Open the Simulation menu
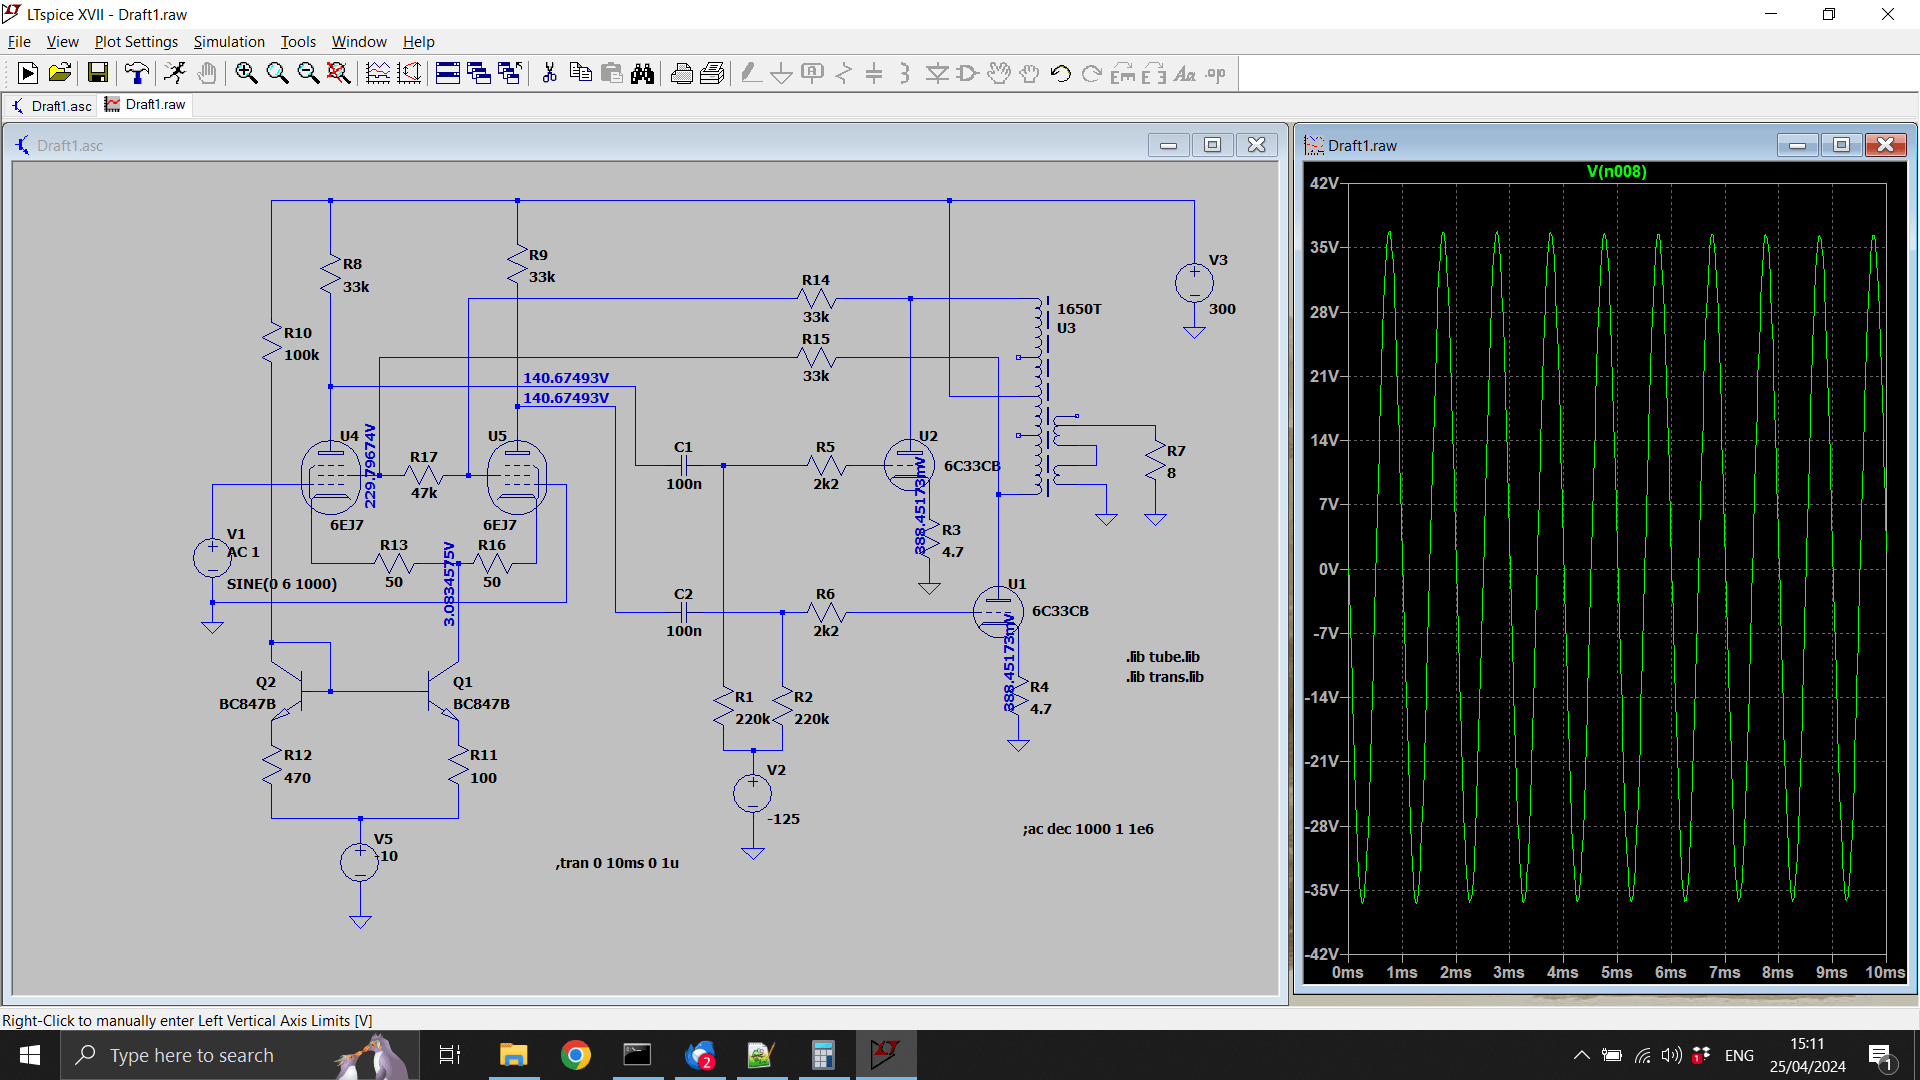The width and height of the screenshot is (1920, 1080). pyautogui.click(x=229, y=42)
